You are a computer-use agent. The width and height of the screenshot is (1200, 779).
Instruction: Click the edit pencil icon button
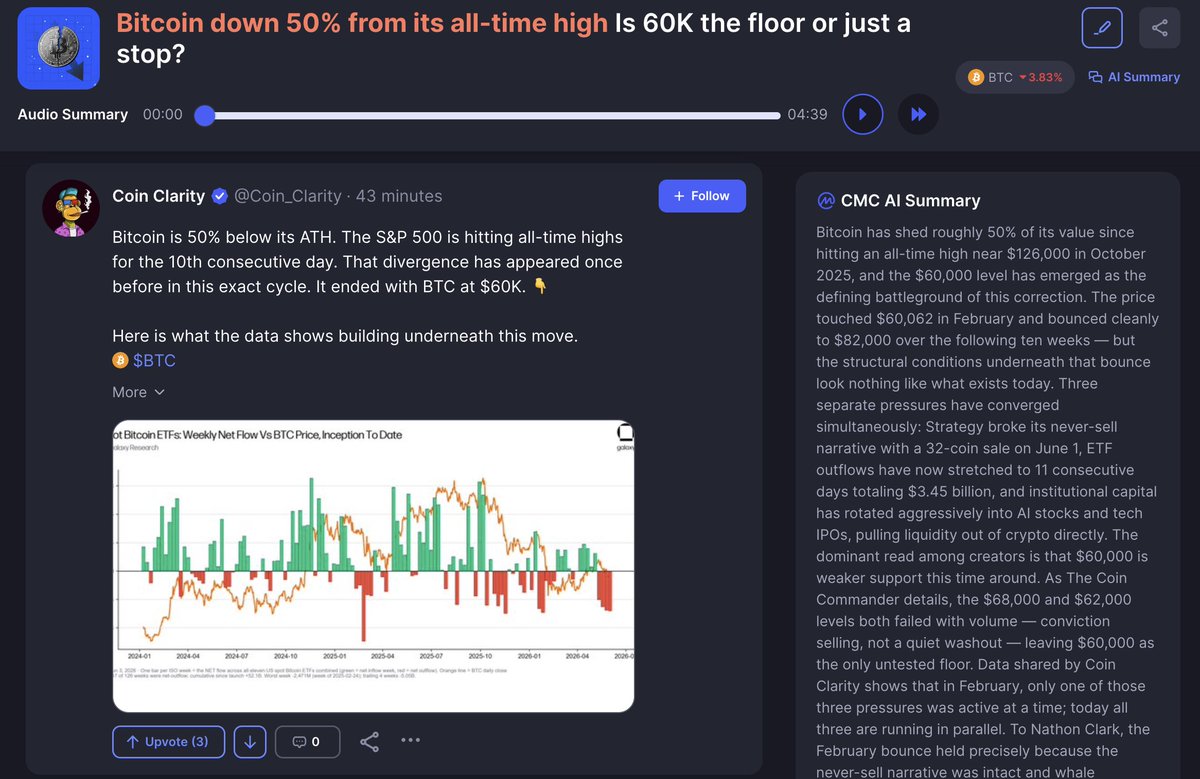1102,28
